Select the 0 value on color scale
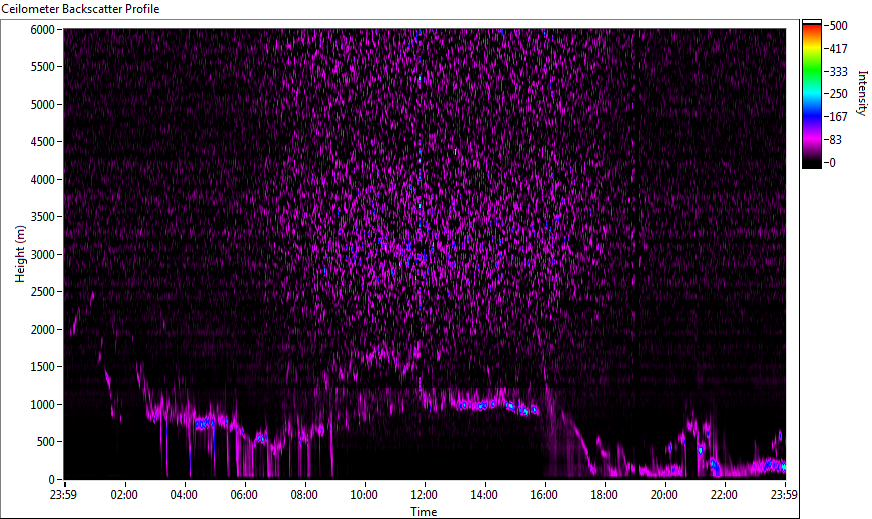The height and width of the screenshot is (519, 872). [832, 162]
